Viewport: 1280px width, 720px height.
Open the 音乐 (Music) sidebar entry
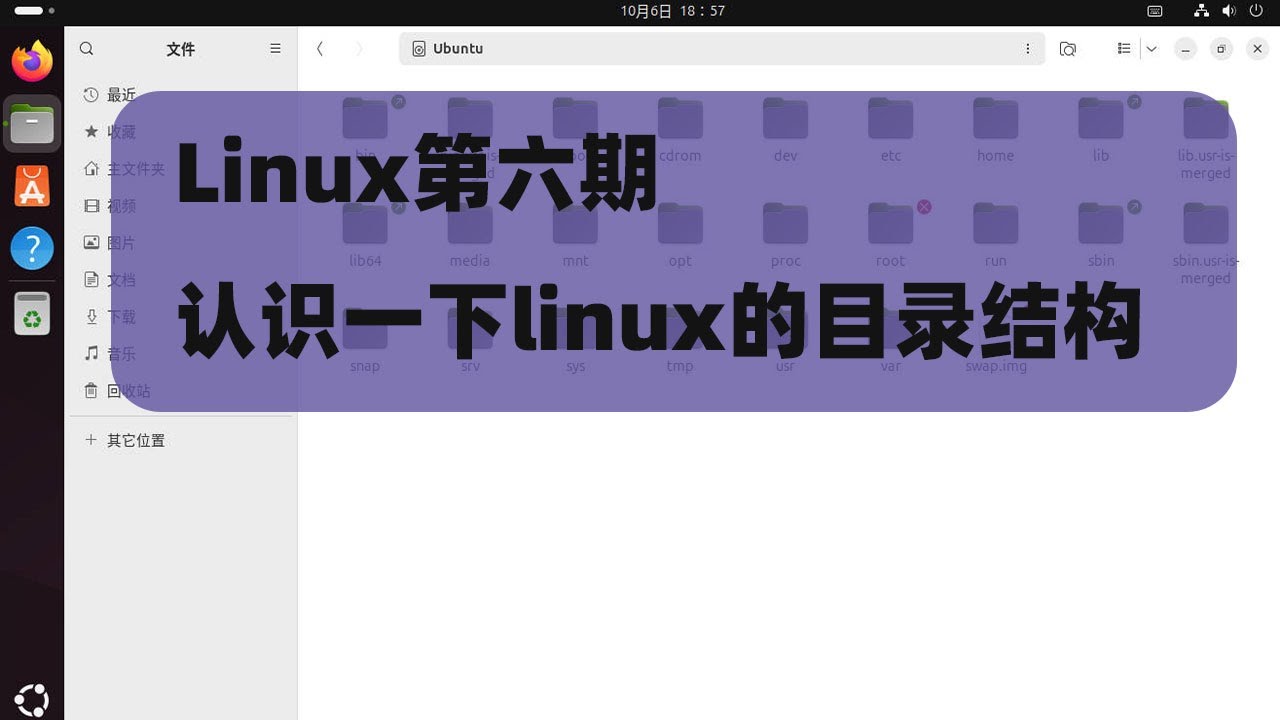(x=180, y=354)
